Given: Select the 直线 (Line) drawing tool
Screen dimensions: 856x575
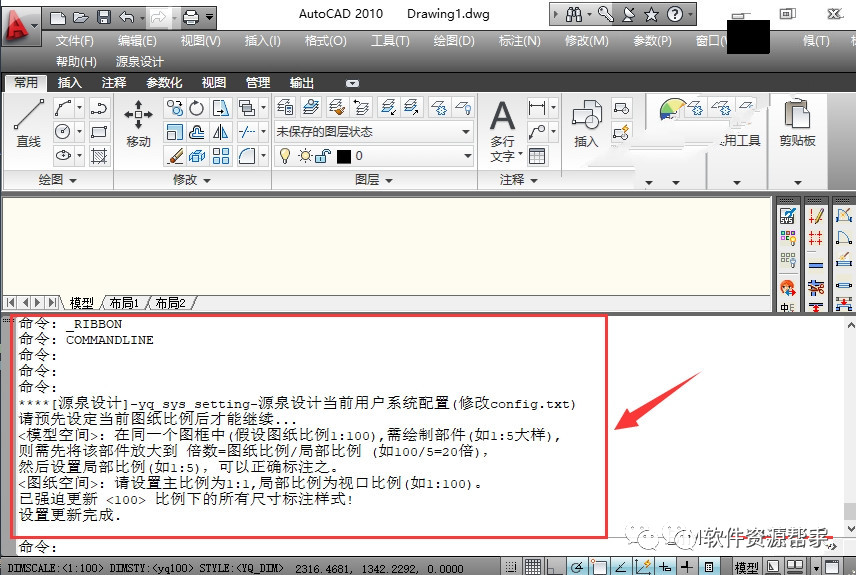Looking at the screenshot, I should coord(28,123).
